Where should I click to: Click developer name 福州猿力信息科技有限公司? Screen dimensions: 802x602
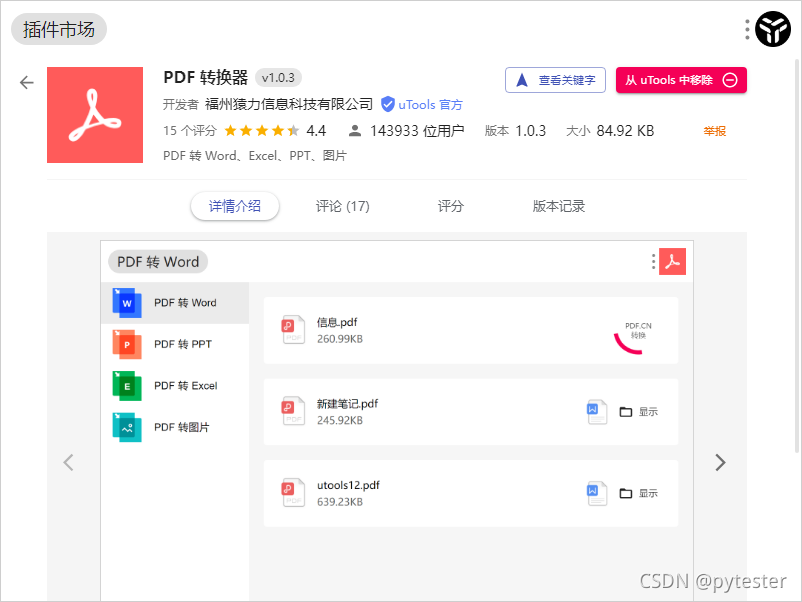pyautogui.click(x=289, y=104)
